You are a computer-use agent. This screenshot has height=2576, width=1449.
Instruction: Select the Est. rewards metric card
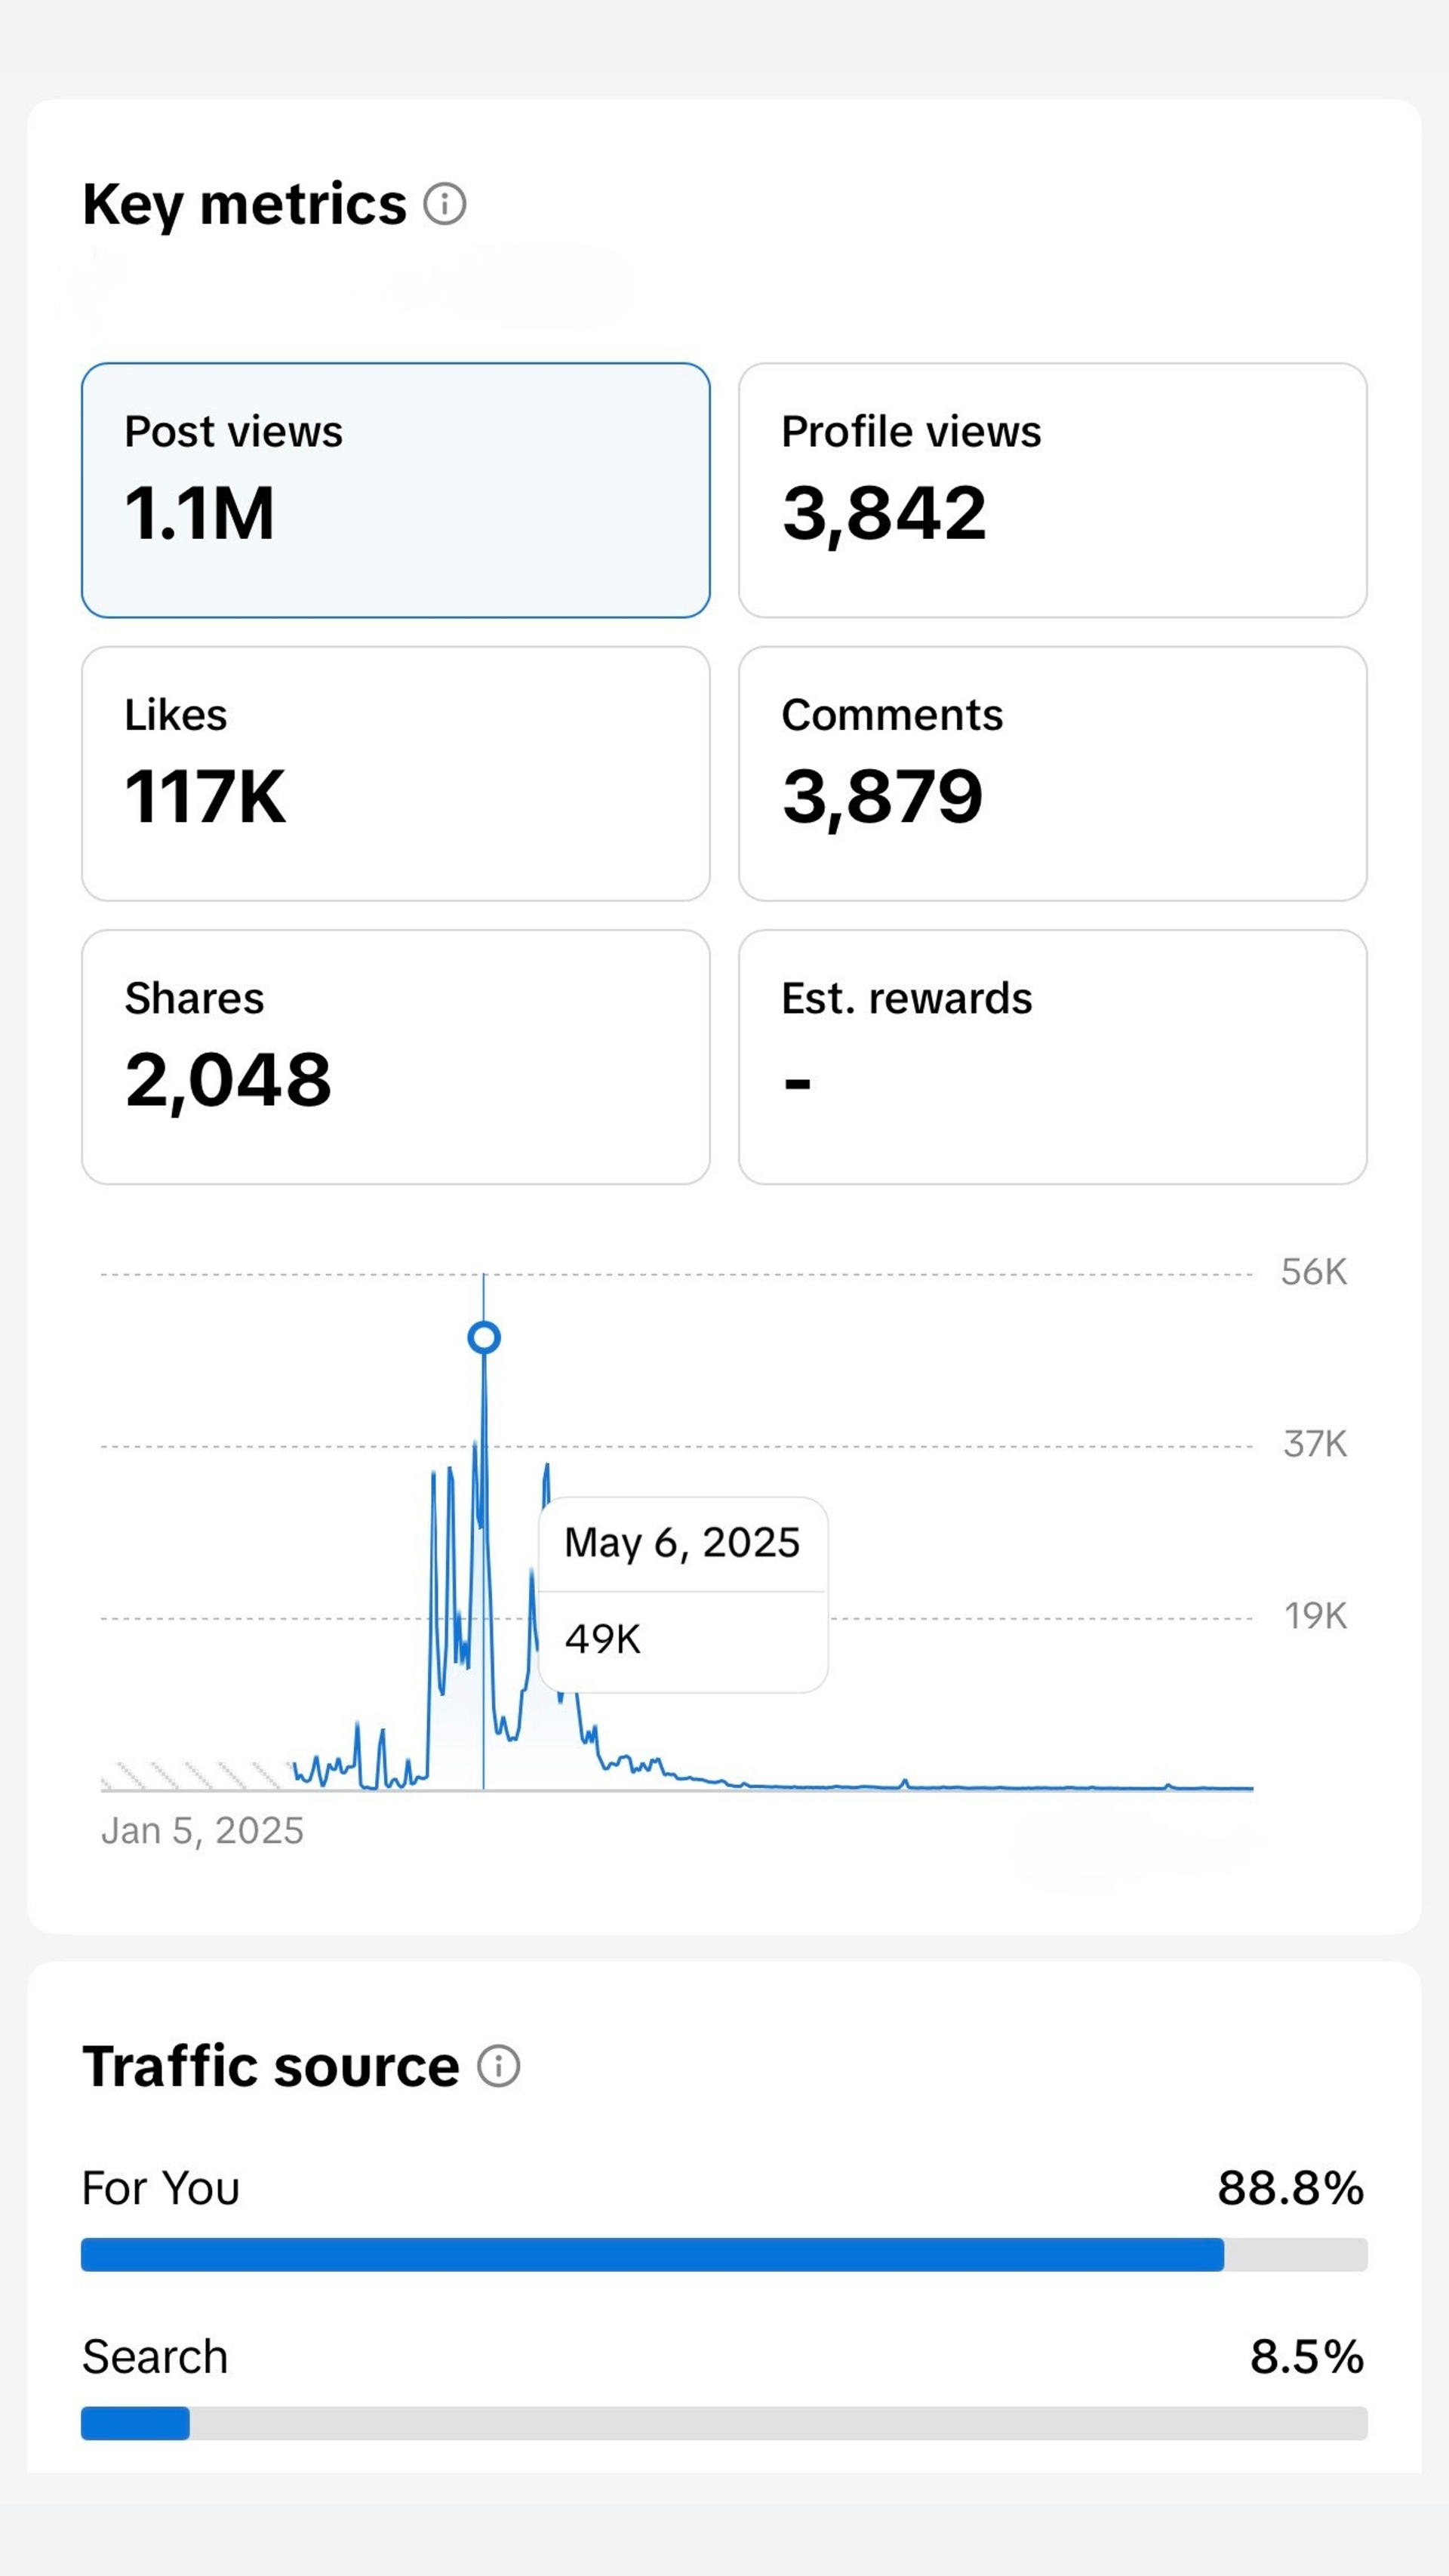[x=1054, y=1055]
